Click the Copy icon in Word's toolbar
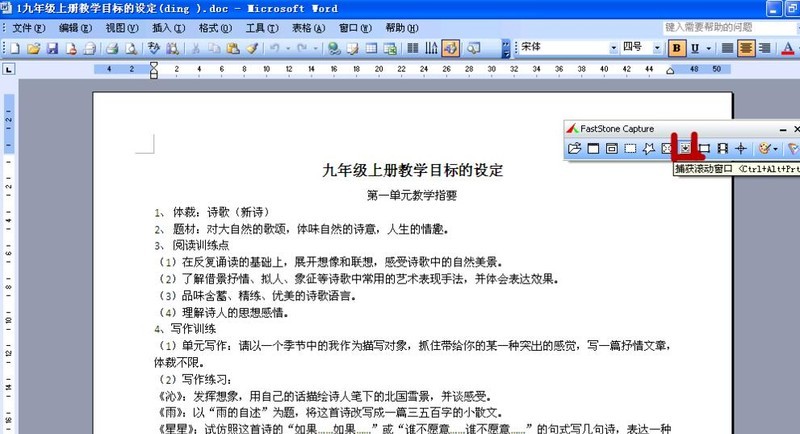 coord(214,48)
